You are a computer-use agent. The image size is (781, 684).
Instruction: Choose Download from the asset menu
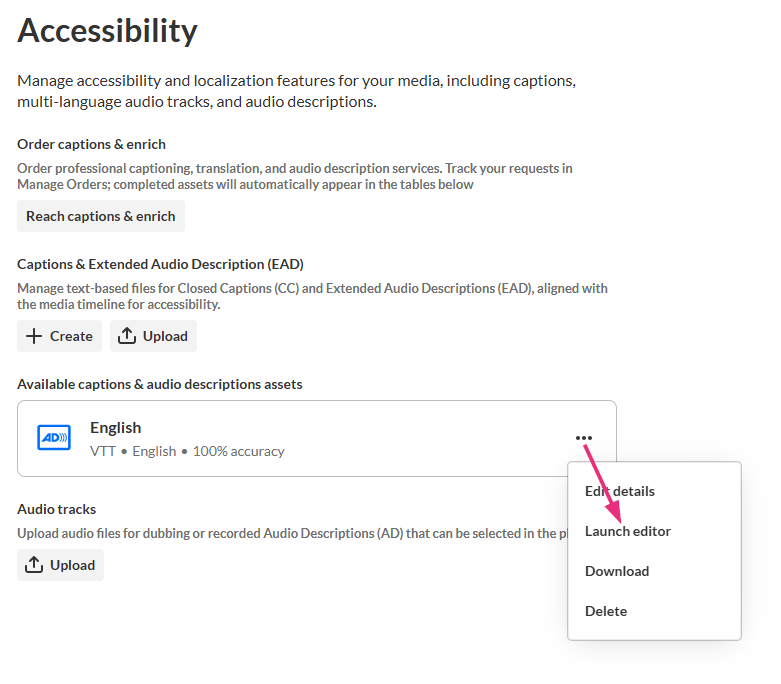[x=617, y=571]
